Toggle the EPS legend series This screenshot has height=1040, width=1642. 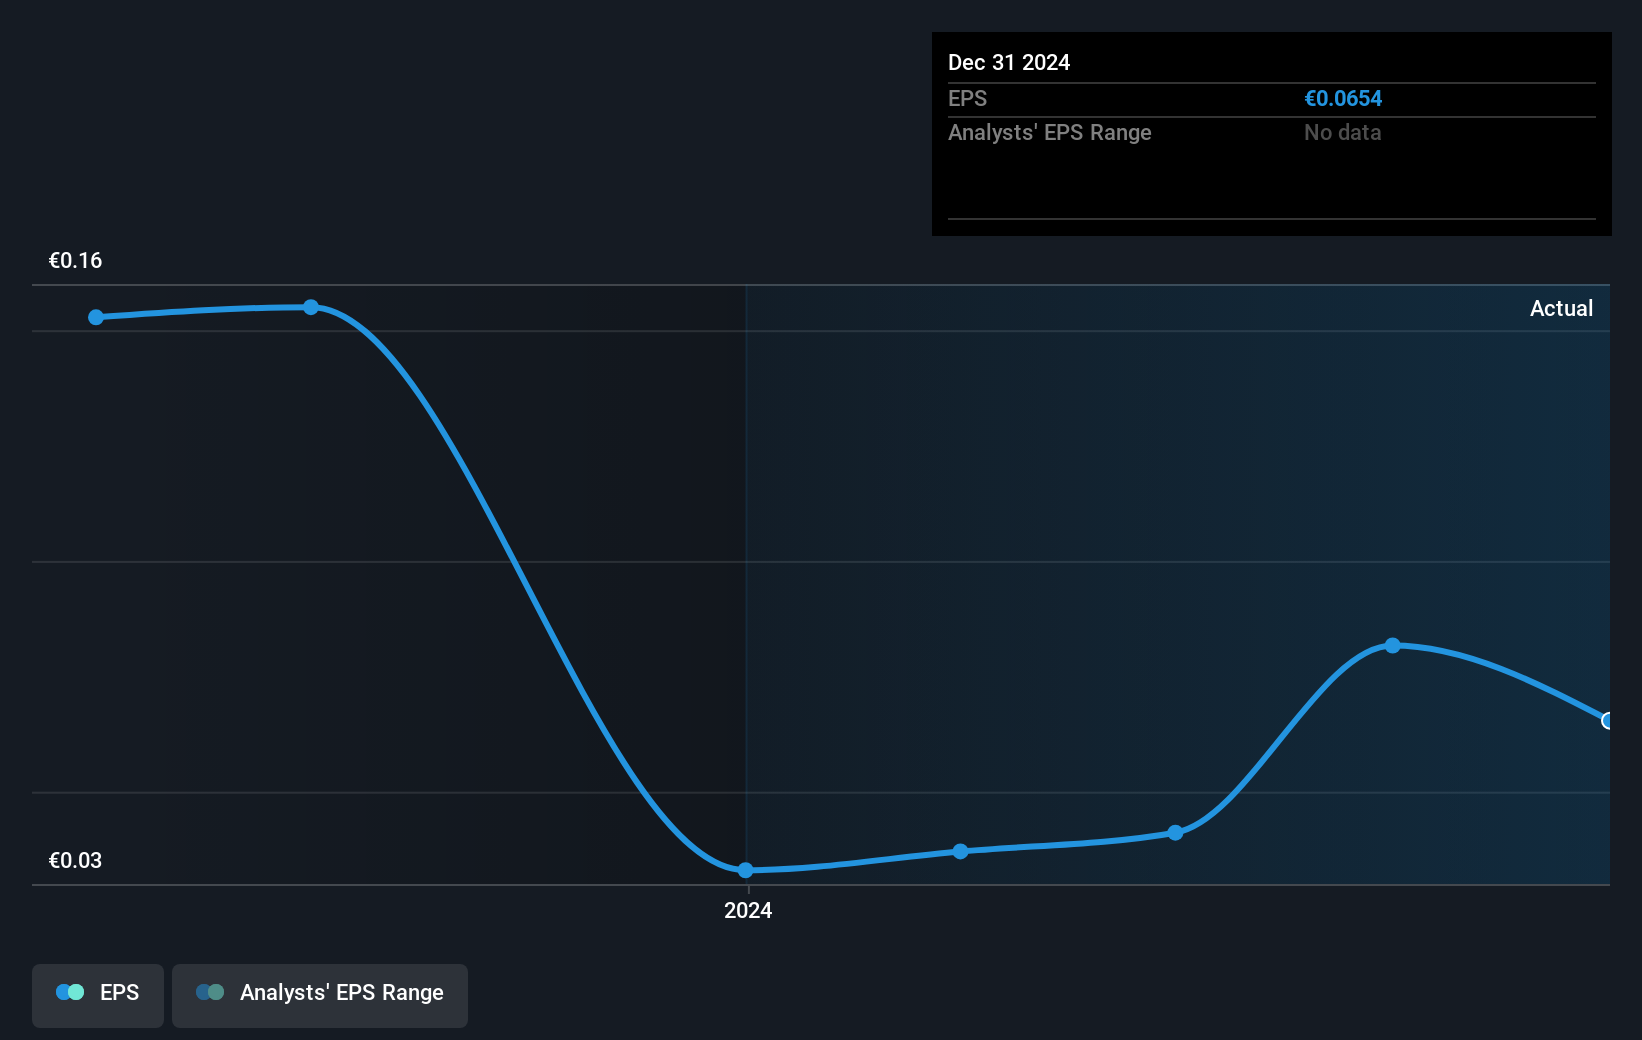coord(98,995)
